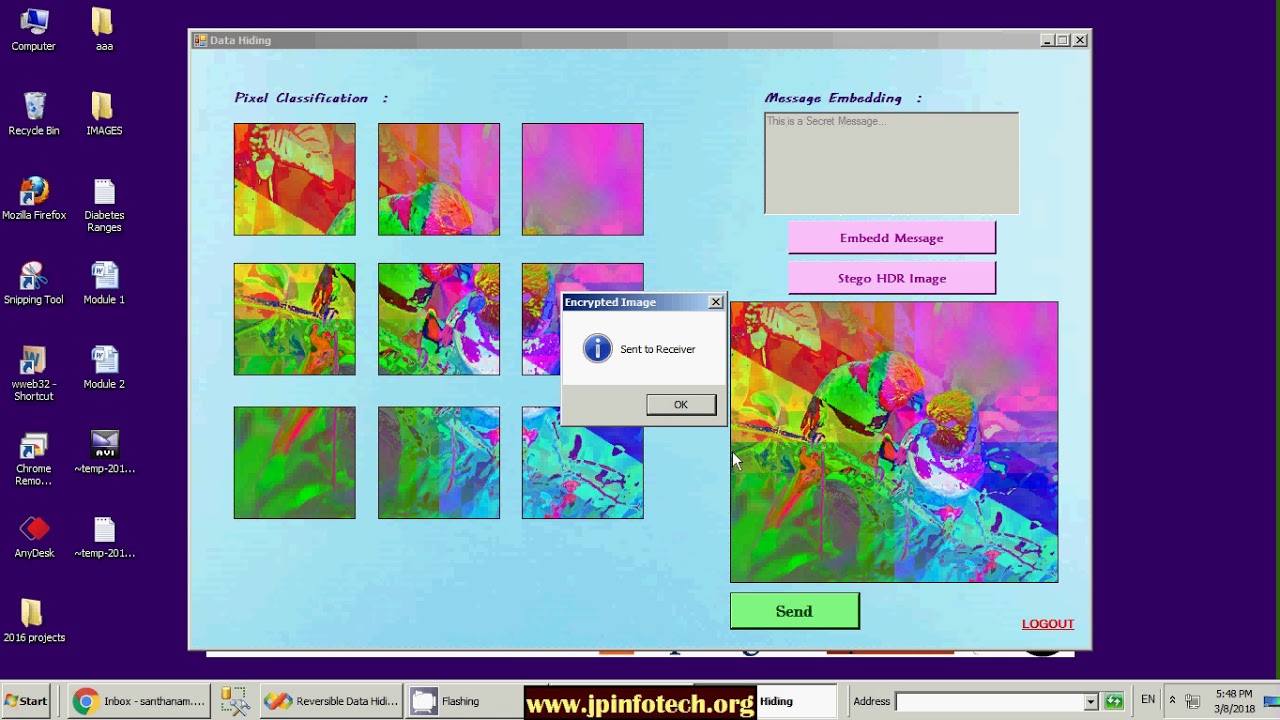Click OK in the Encrypted Image dialog
Image resolution: width=1280 pixels, height=720 pixels.
point(680,405)
